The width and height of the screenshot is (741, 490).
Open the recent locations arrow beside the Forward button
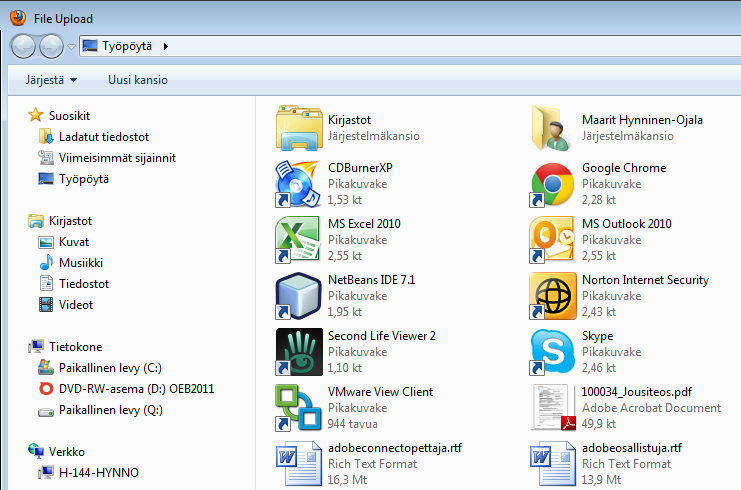pos(71,46)
